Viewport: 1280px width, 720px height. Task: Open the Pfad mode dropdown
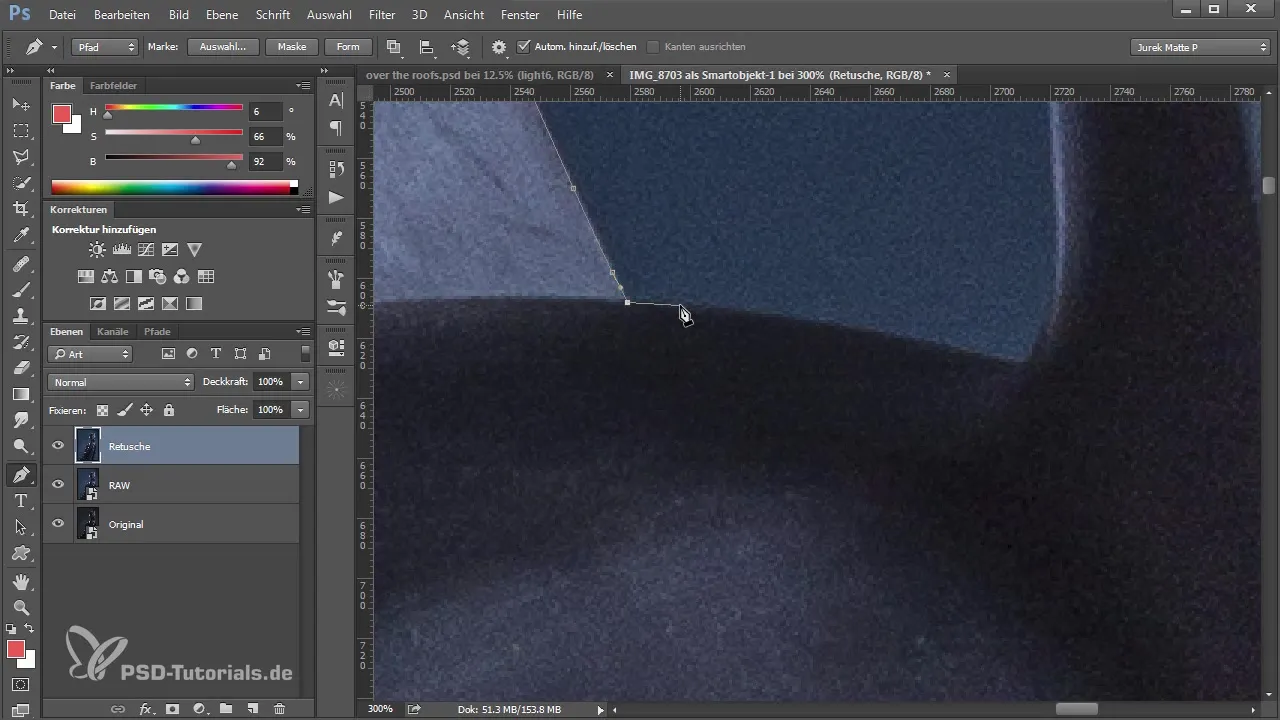click(x=105, y=47)
